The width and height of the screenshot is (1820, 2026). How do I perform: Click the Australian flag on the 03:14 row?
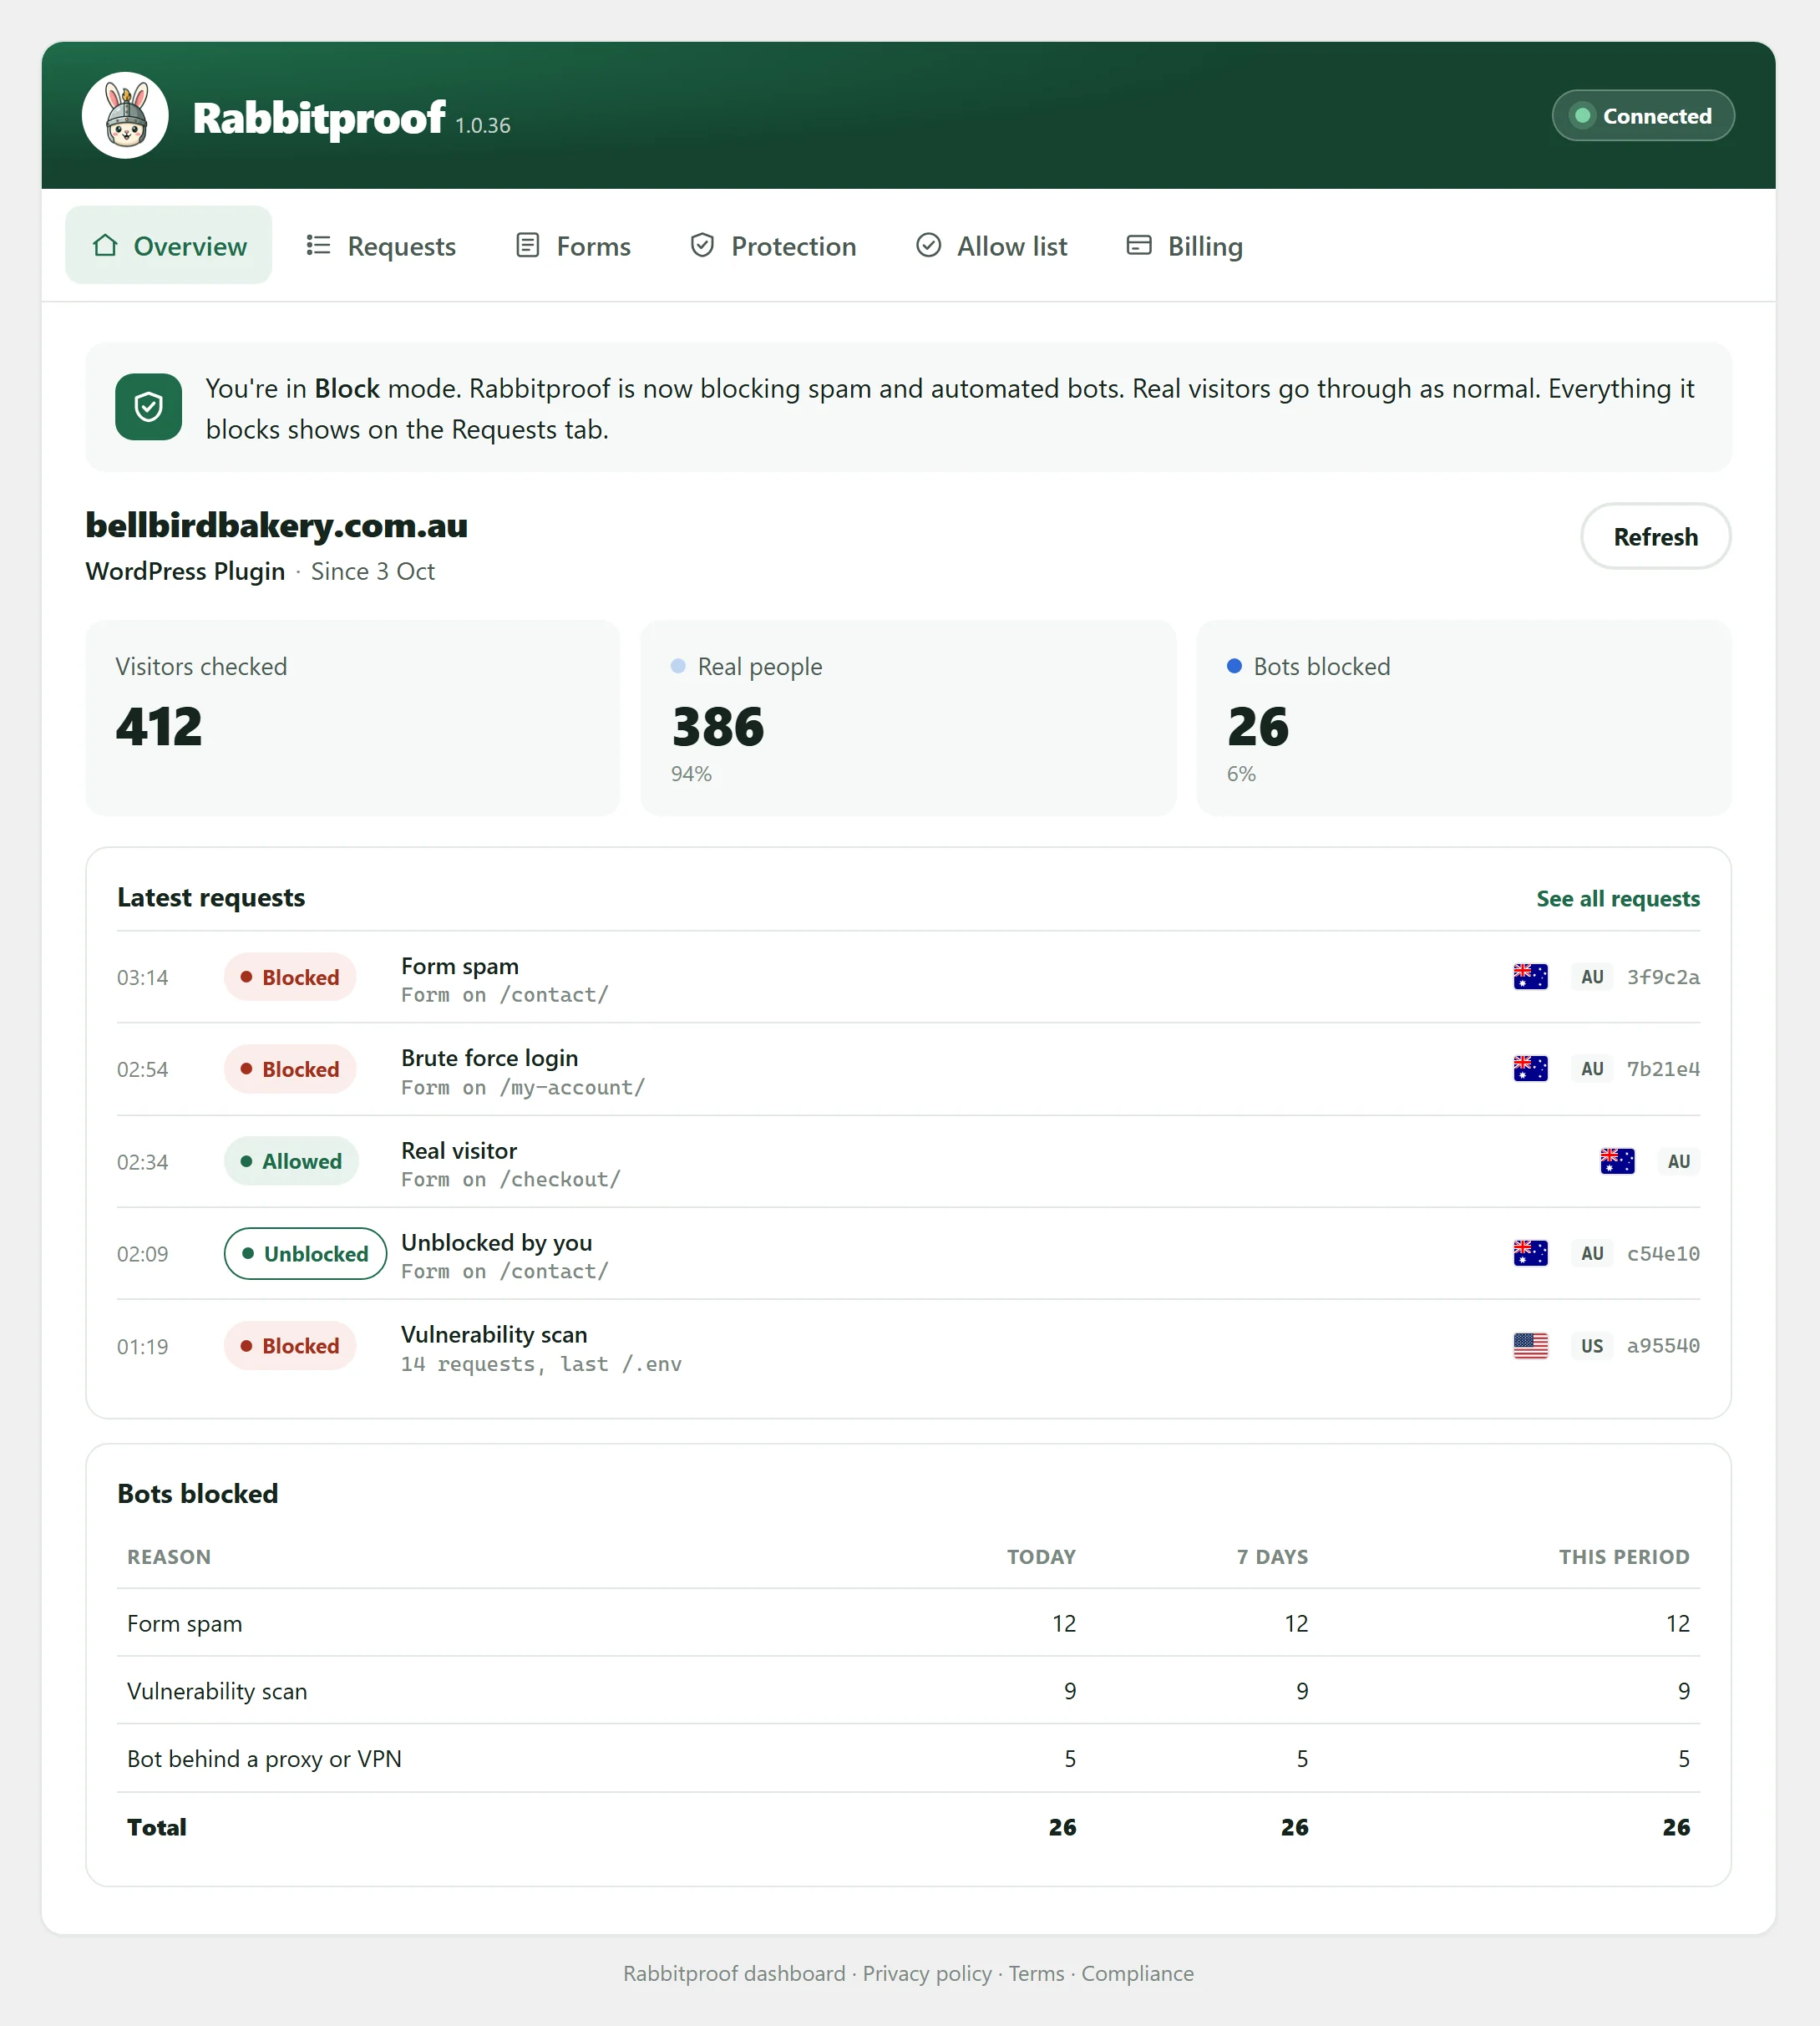point(1530,977)
